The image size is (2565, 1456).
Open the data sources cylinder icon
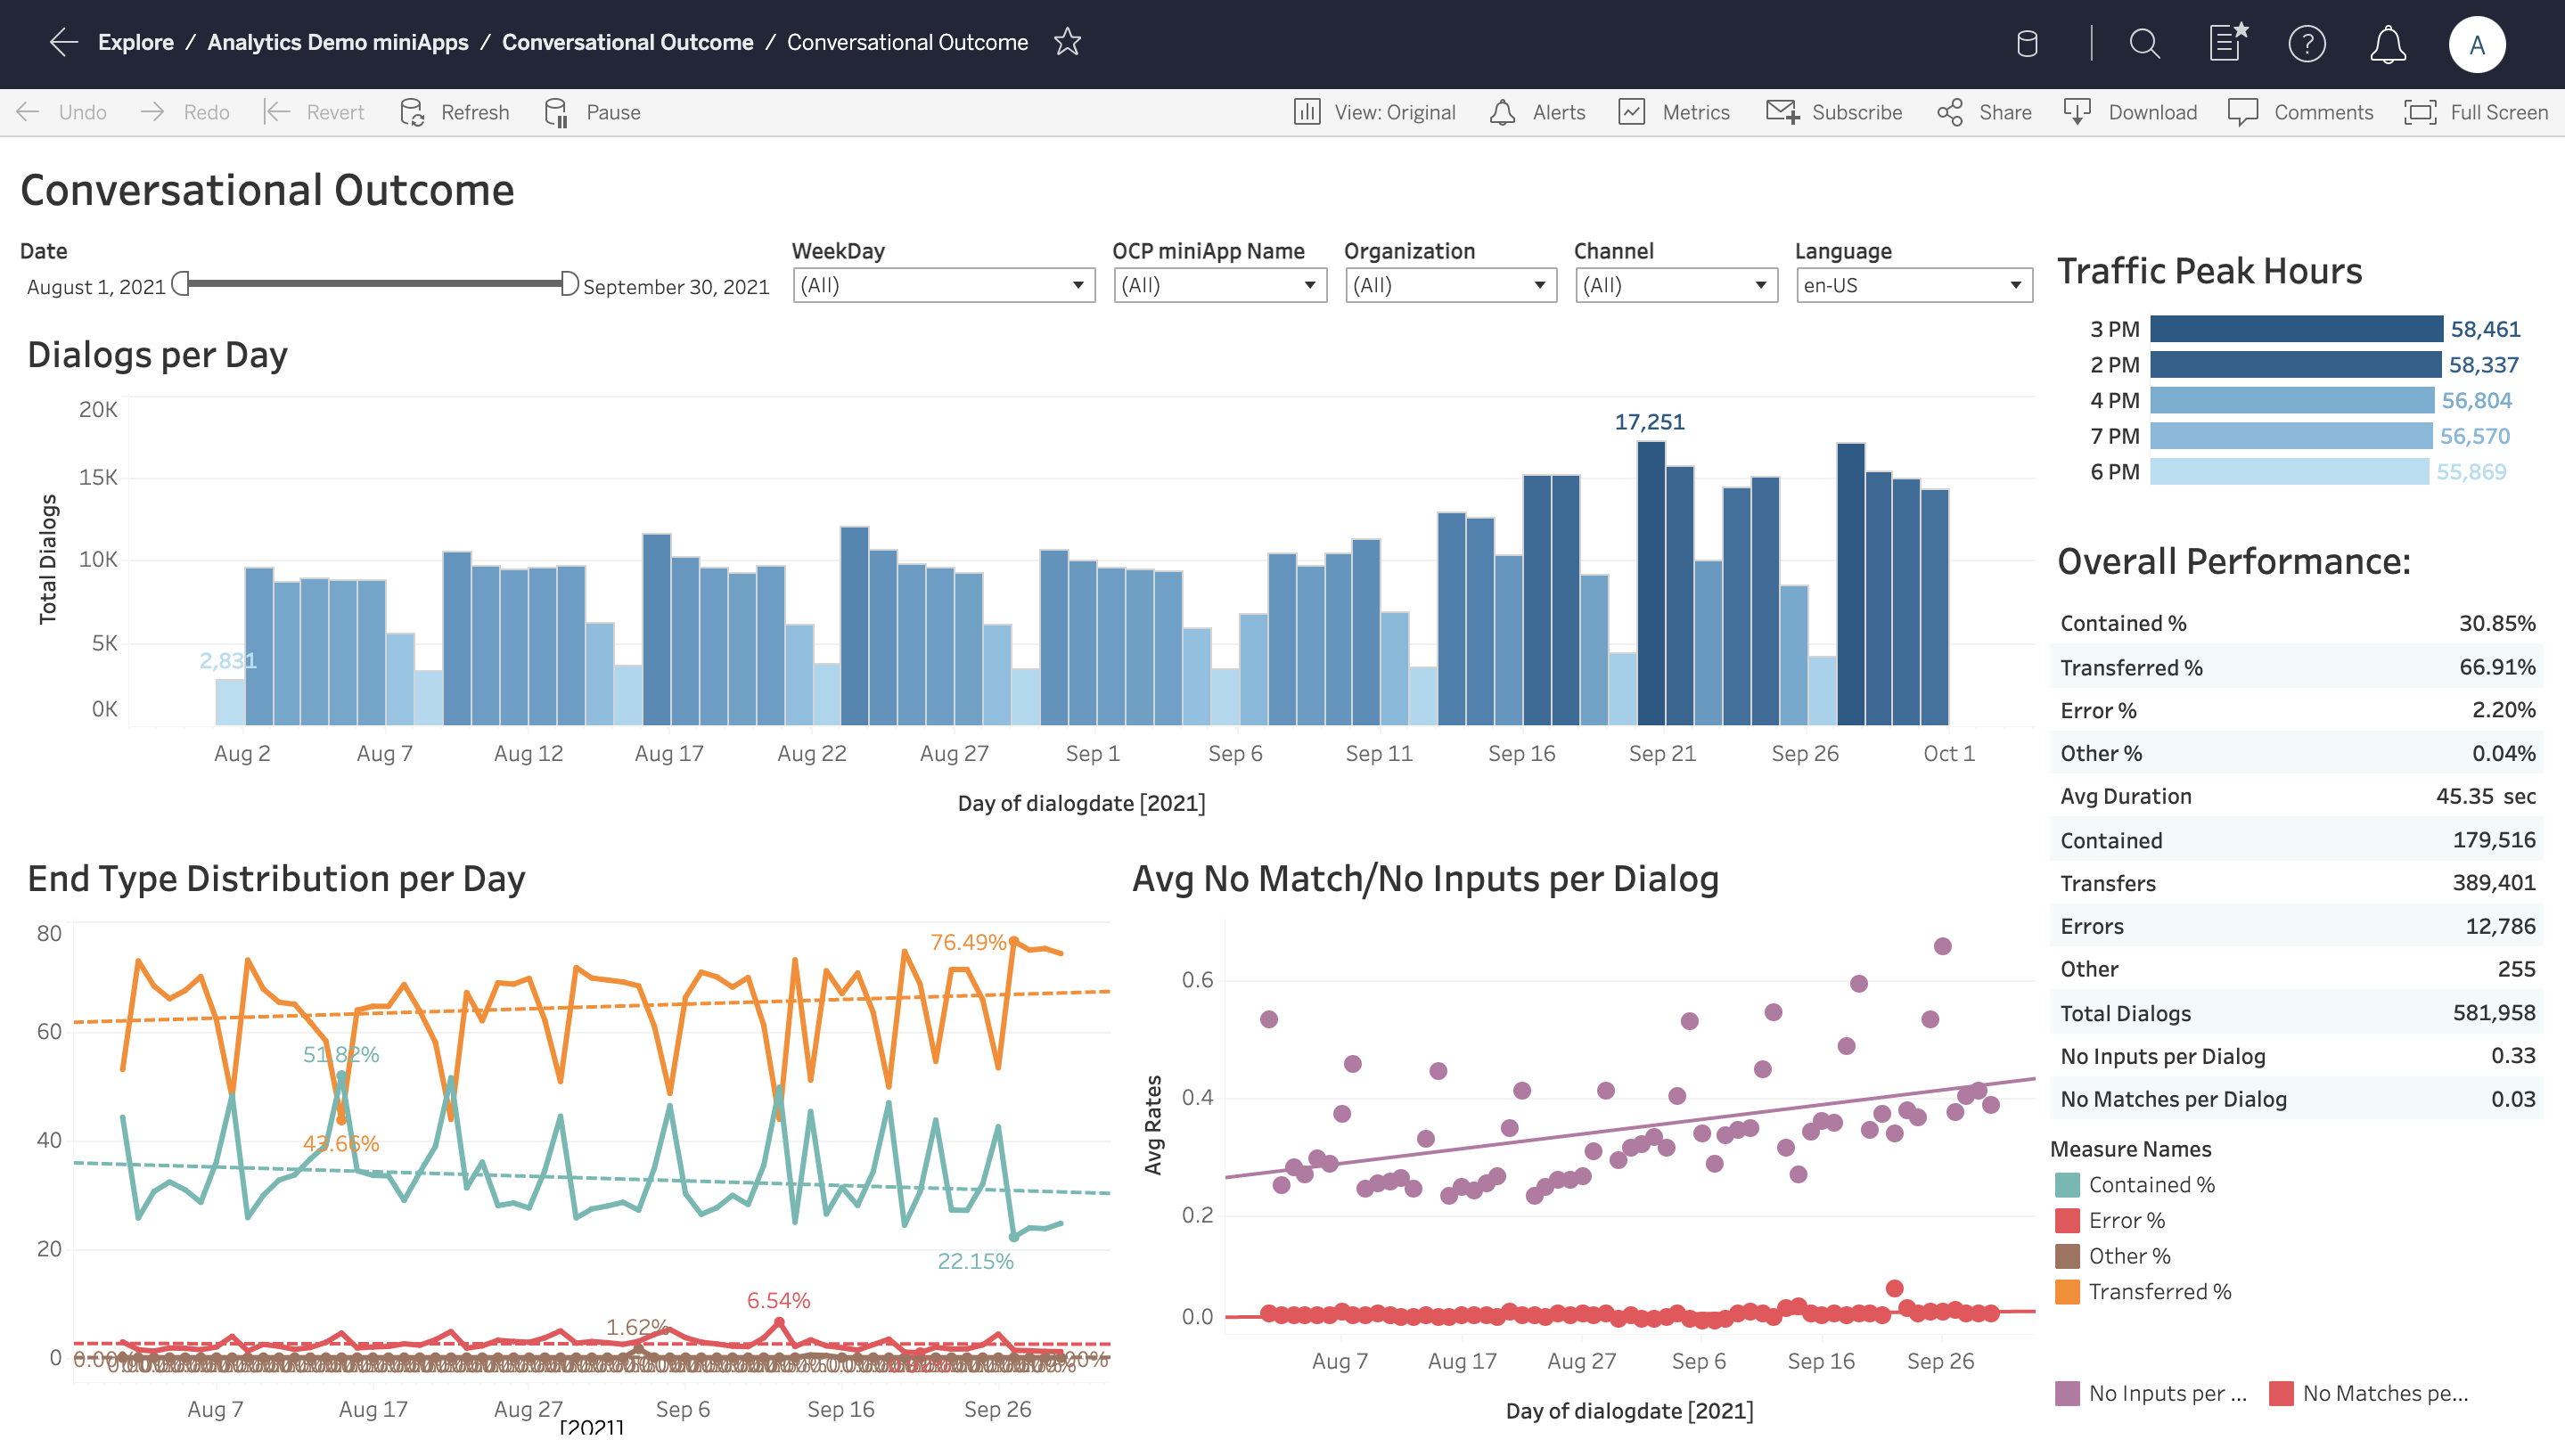pos(2026,44)
